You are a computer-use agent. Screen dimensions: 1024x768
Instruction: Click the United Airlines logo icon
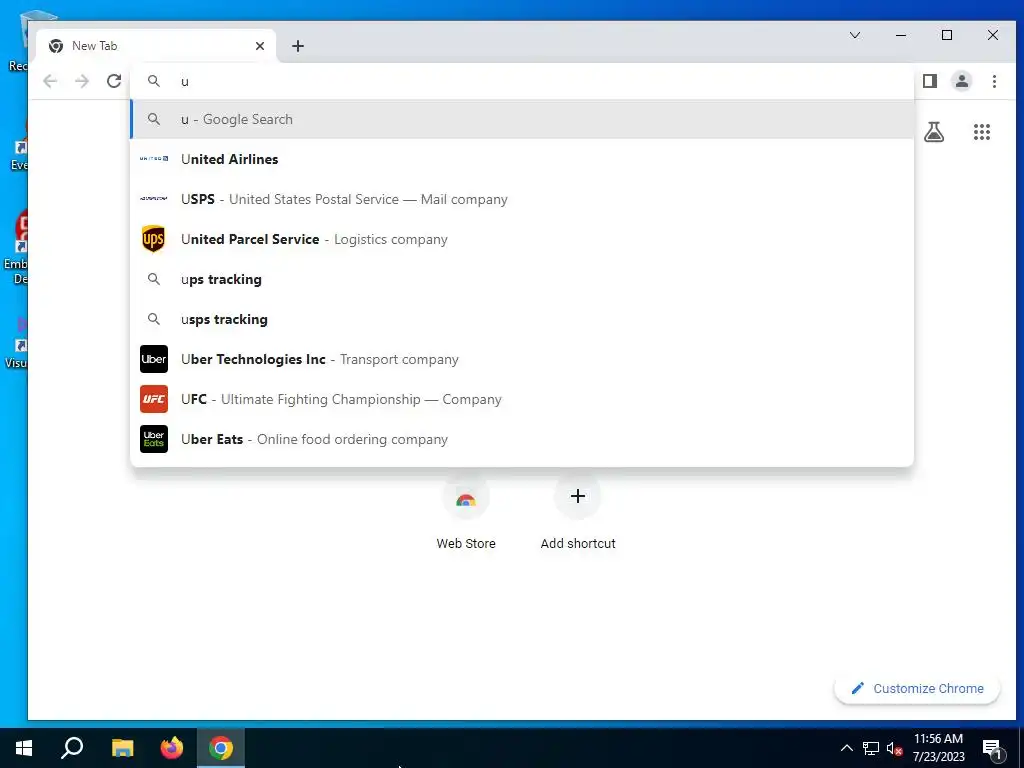tap(154, 159)
